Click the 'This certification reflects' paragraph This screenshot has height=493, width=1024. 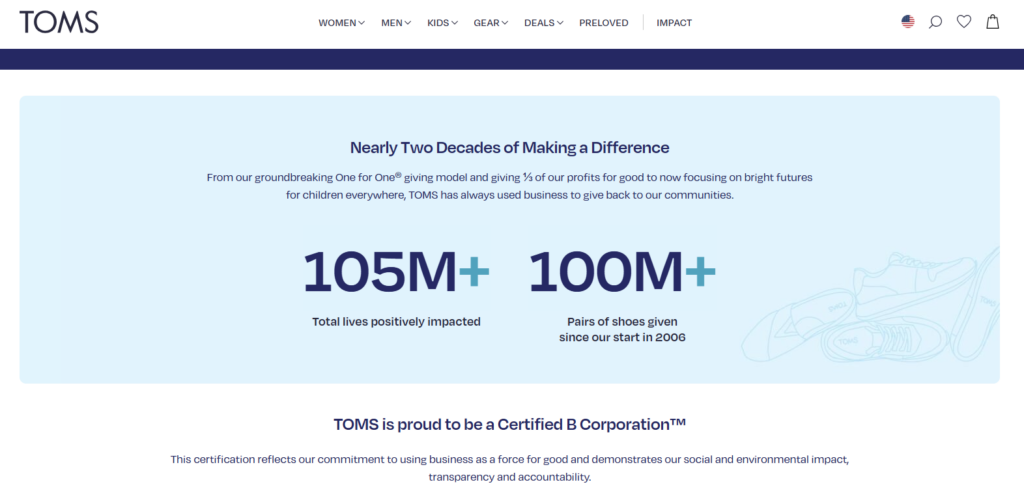pos(509,468)
